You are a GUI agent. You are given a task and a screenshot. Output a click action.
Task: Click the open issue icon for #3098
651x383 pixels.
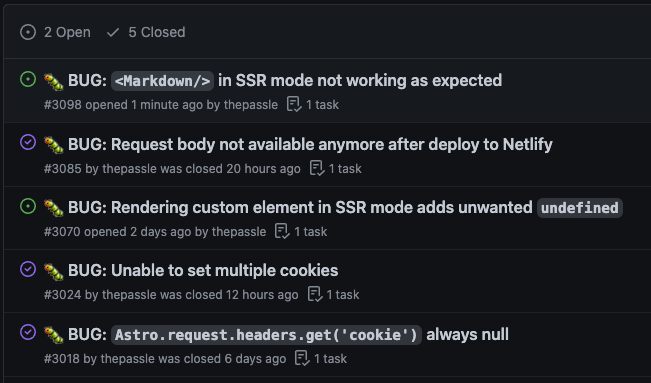tap(28, 79)
